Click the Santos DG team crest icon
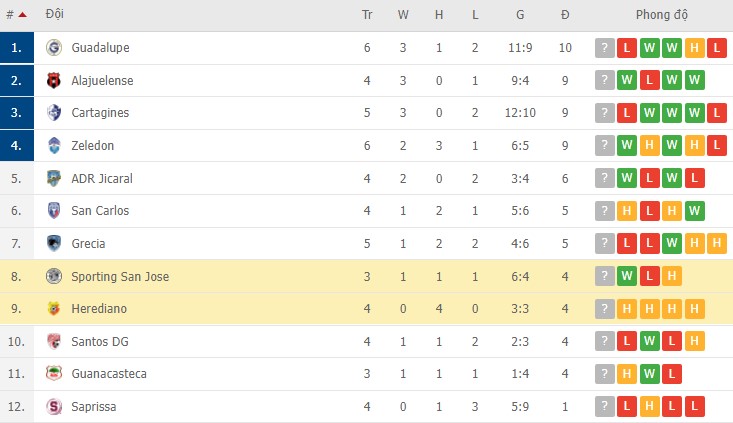This screenshot has width=733, height=423. point(54,342)
